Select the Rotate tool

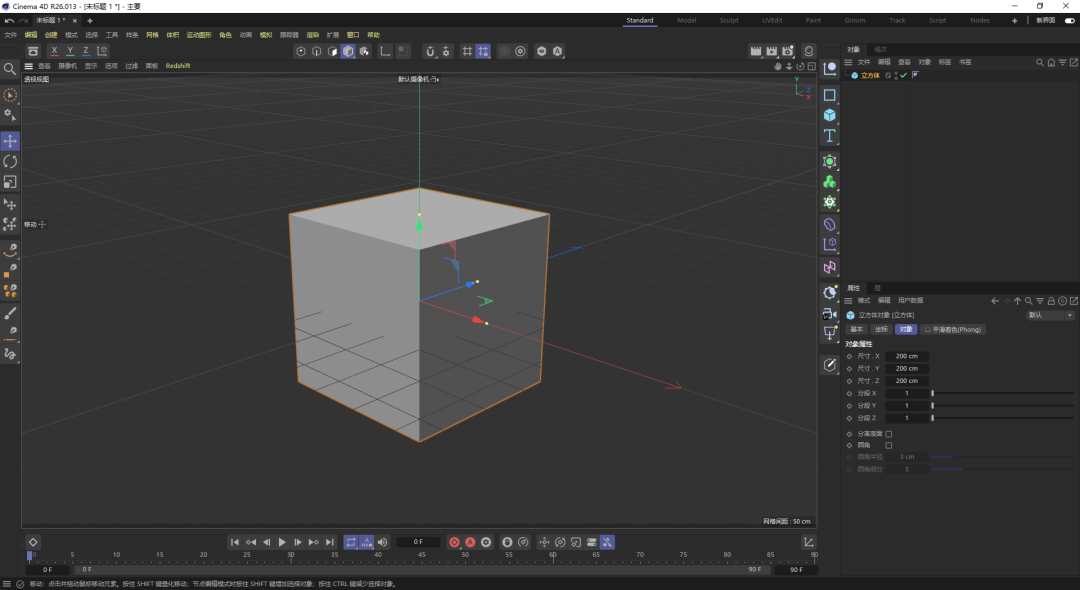point(10,161)
